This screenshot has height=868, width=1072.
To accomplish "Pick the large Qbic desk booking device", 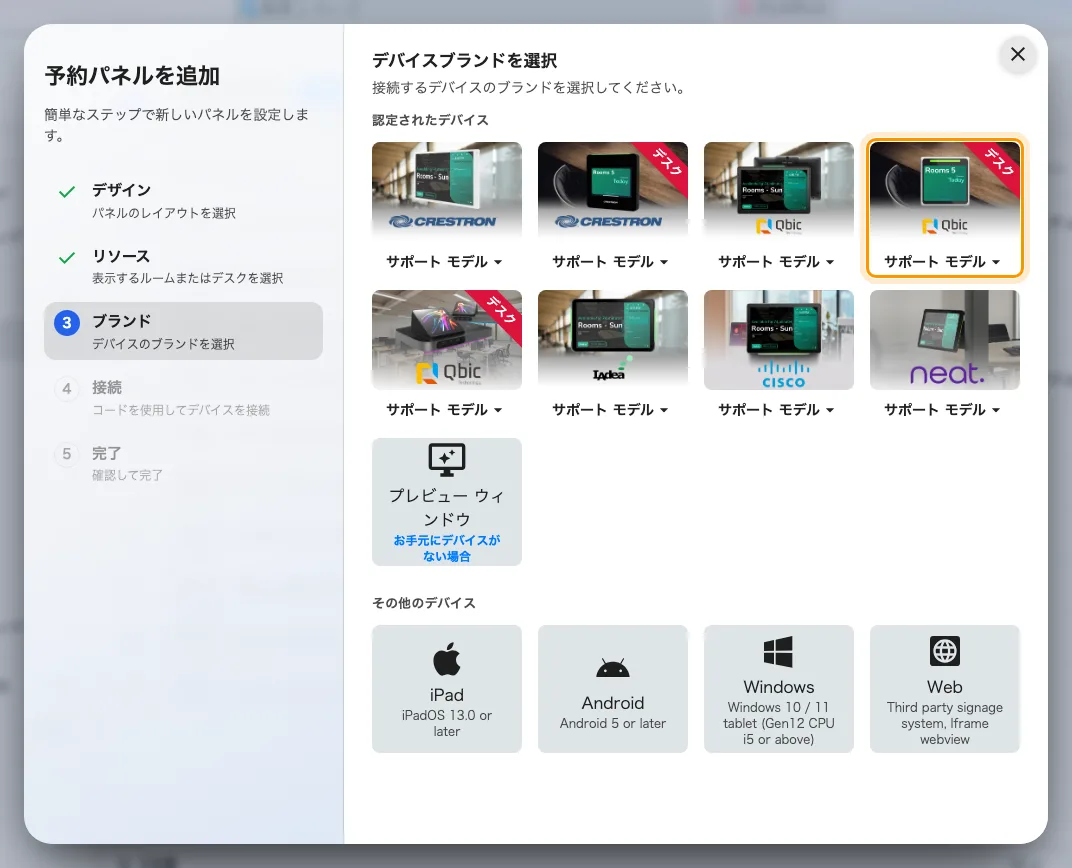I will tap(446, 340).
